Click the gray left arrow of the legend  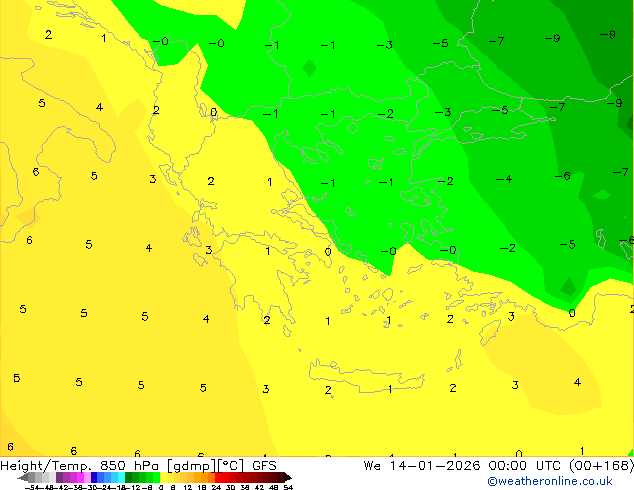(23, 477)
